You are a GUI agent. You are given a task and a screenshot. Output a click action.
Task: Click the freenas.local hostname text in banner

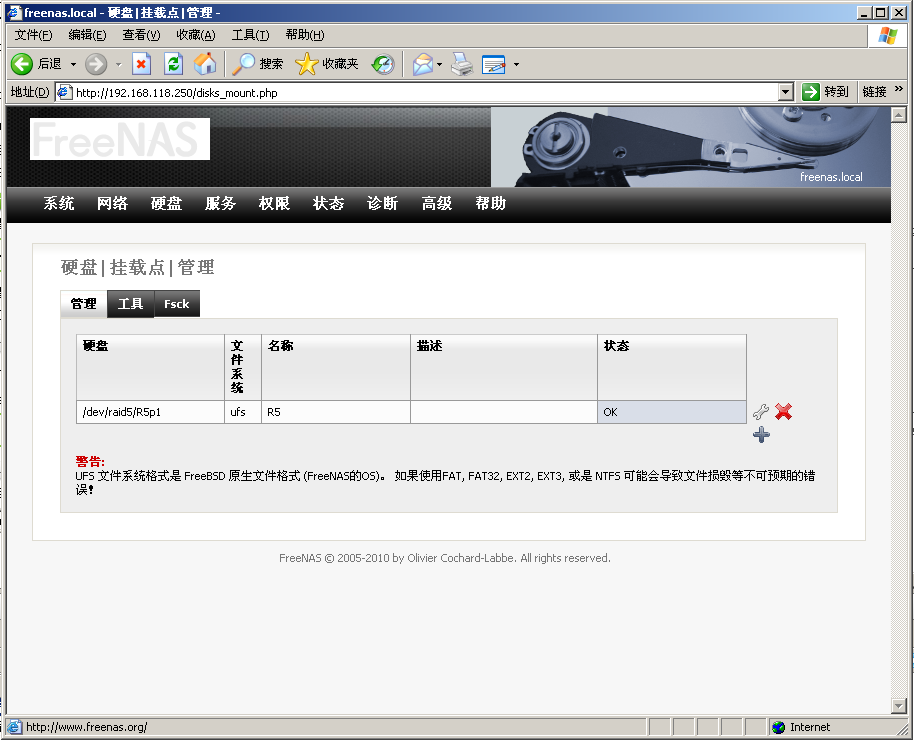(x=831, y=177)
